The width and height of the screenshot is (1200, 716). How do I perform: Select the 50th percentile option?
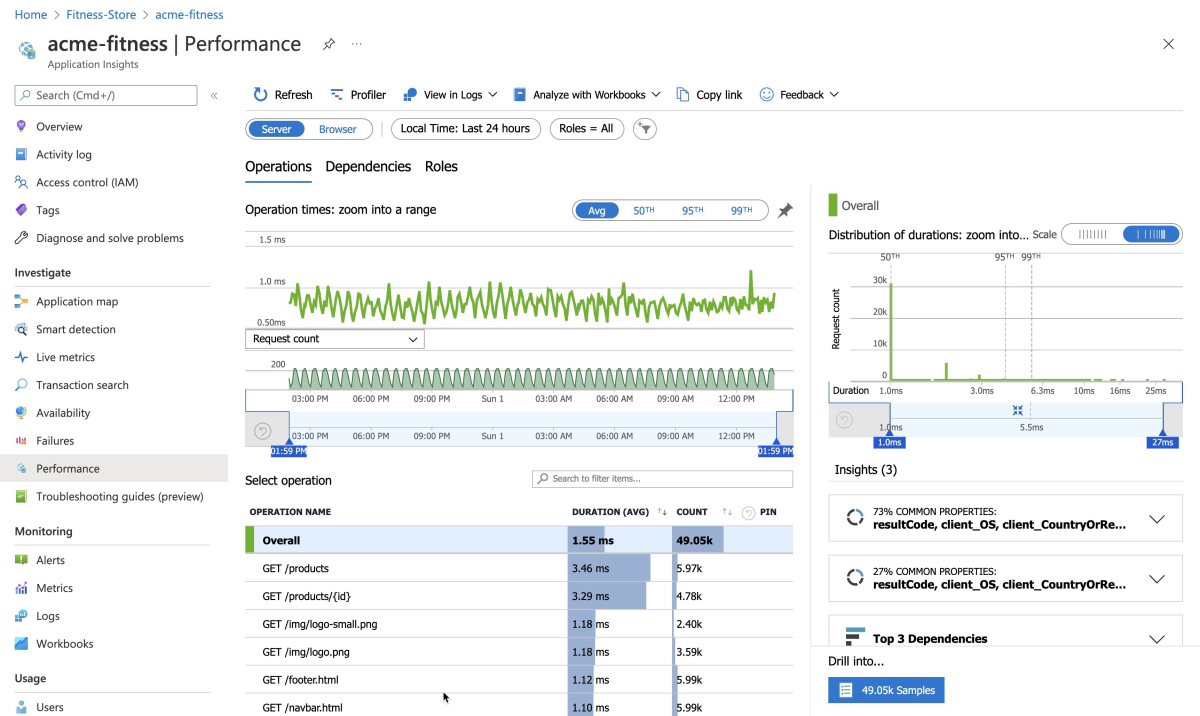point(643,211)
